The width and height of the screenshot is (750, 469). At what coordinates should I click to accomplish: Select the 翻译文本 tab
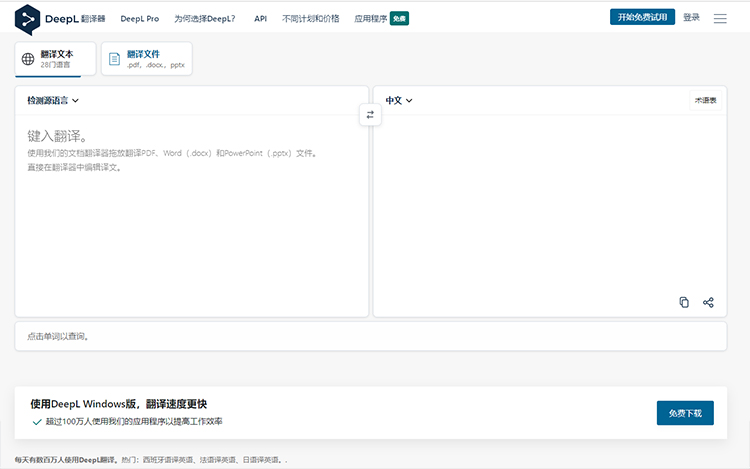(x=57, y=59)
